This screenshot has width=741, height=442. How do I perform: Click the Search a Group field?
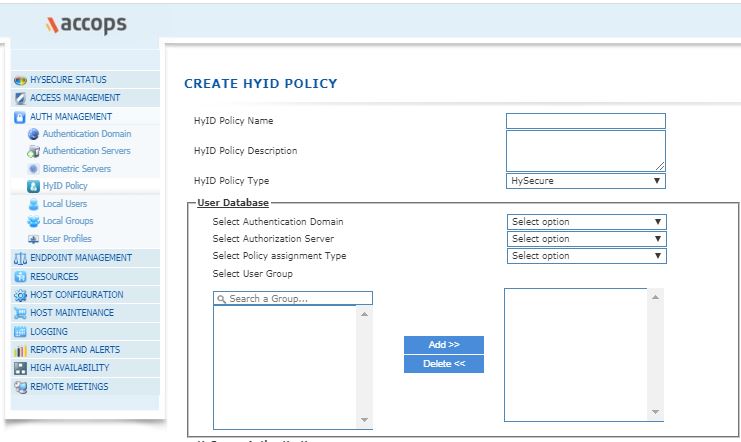point(293,298)
